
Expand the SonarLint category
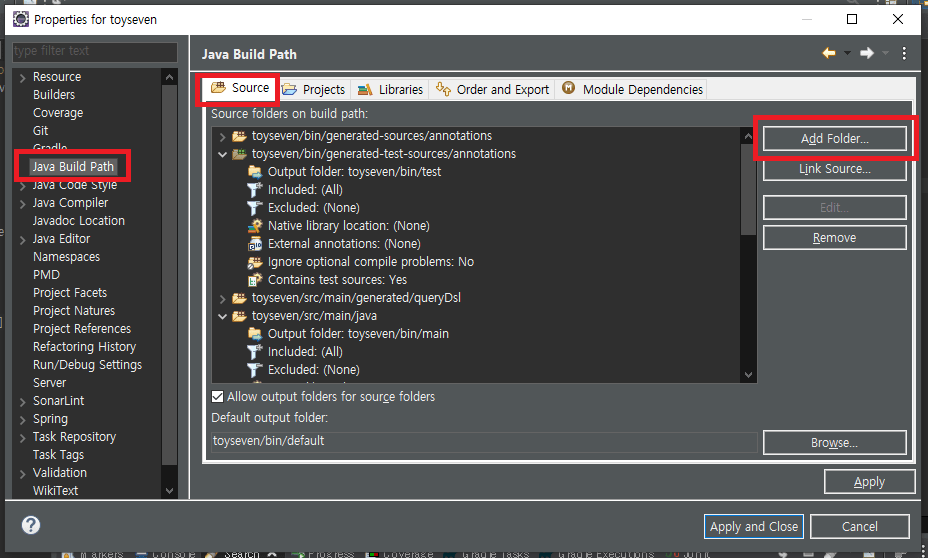22,402
